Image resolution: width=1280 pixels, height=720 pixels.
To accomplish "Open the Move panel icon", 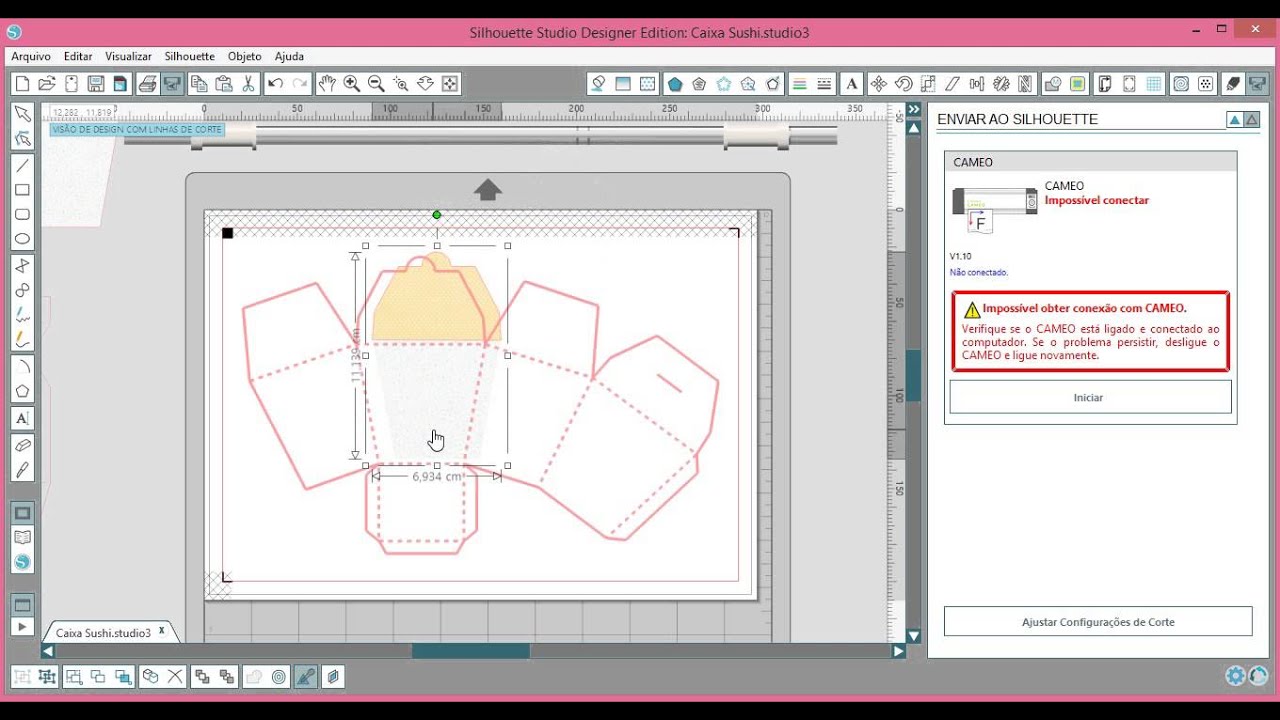I will (879, 84).
